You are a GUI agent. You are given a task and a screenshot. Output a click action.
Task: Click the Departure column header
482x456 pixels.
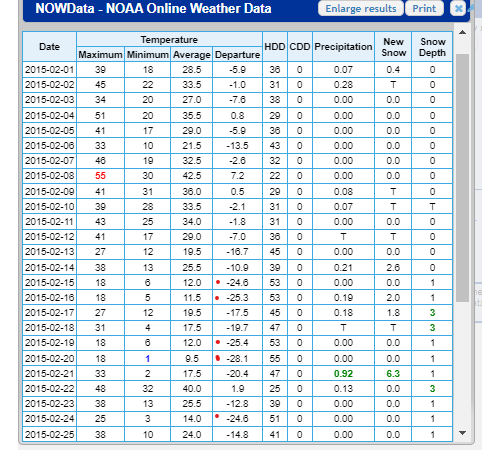237,54
